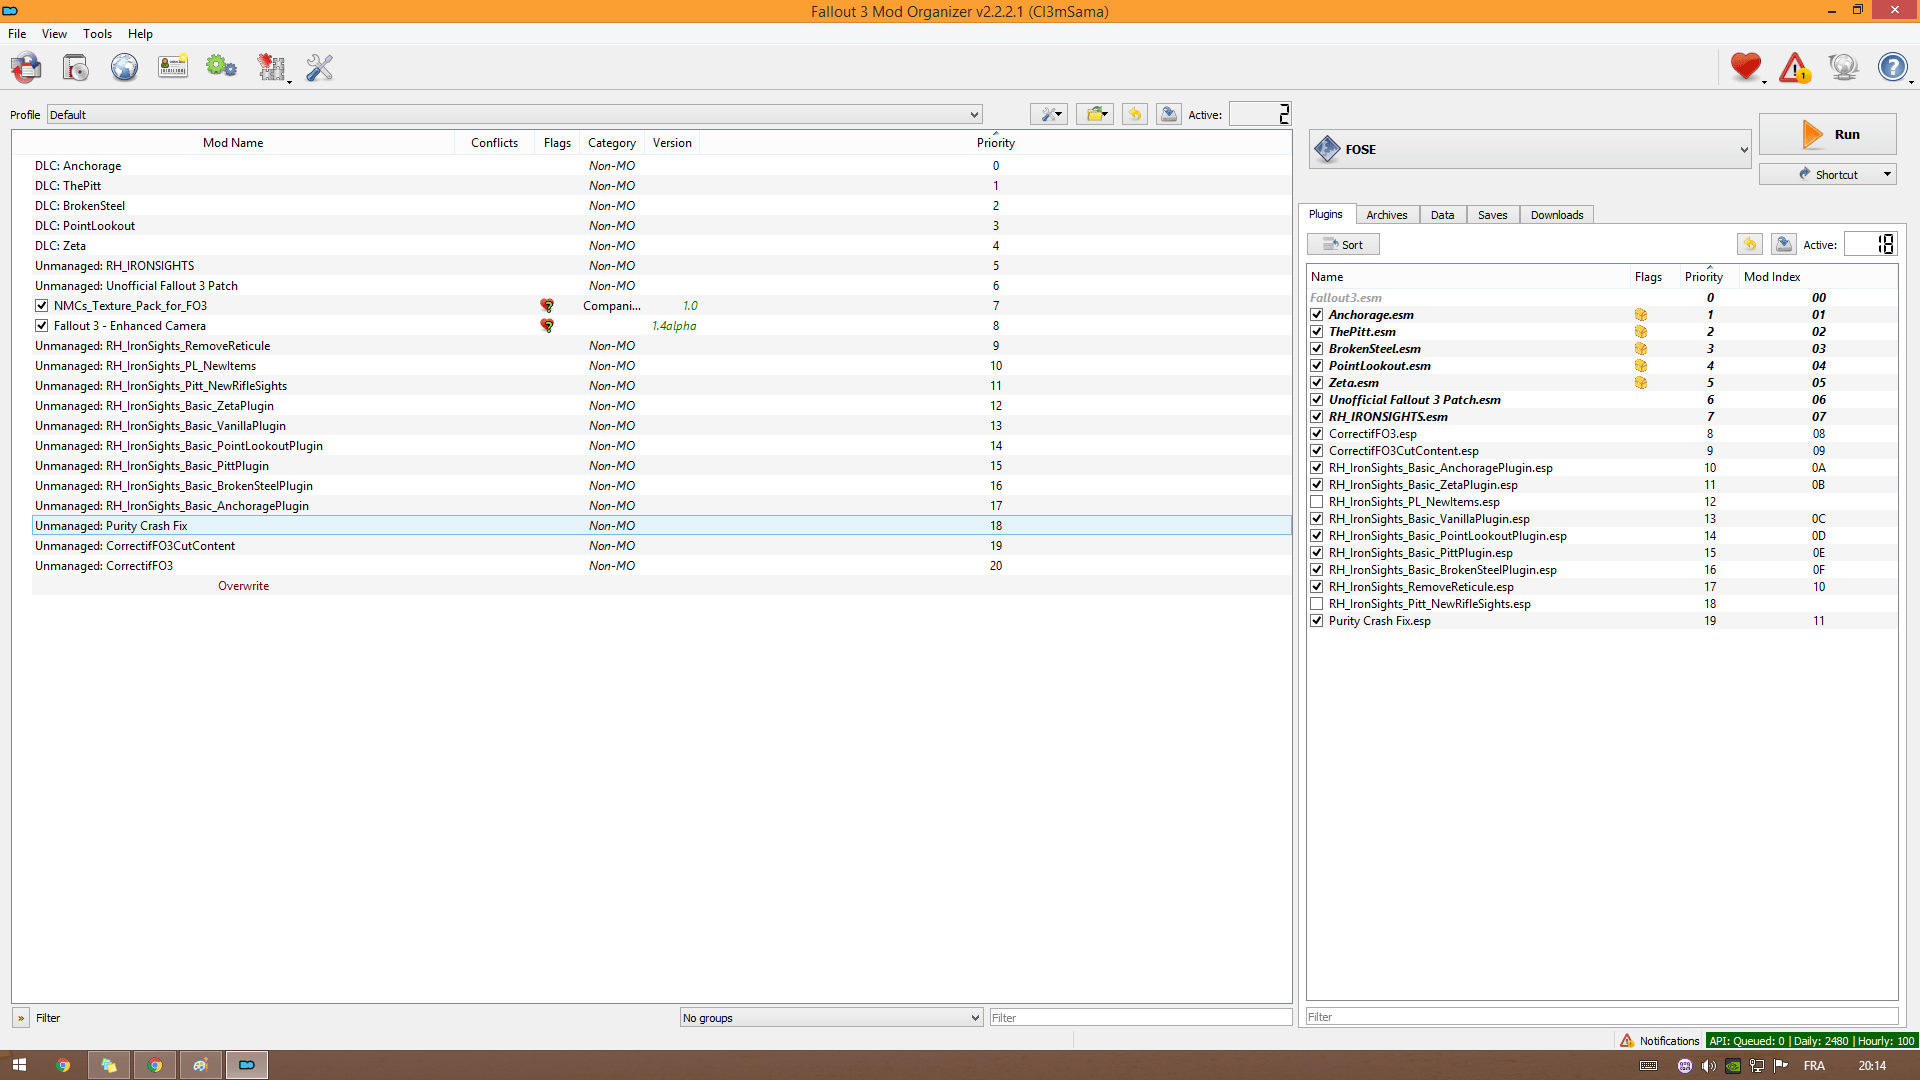Select Unmanaged: Unofficial Fallout 3 Patch row
The width and height of the screenshot is (1920, 1080).
(x=661, y=286)
